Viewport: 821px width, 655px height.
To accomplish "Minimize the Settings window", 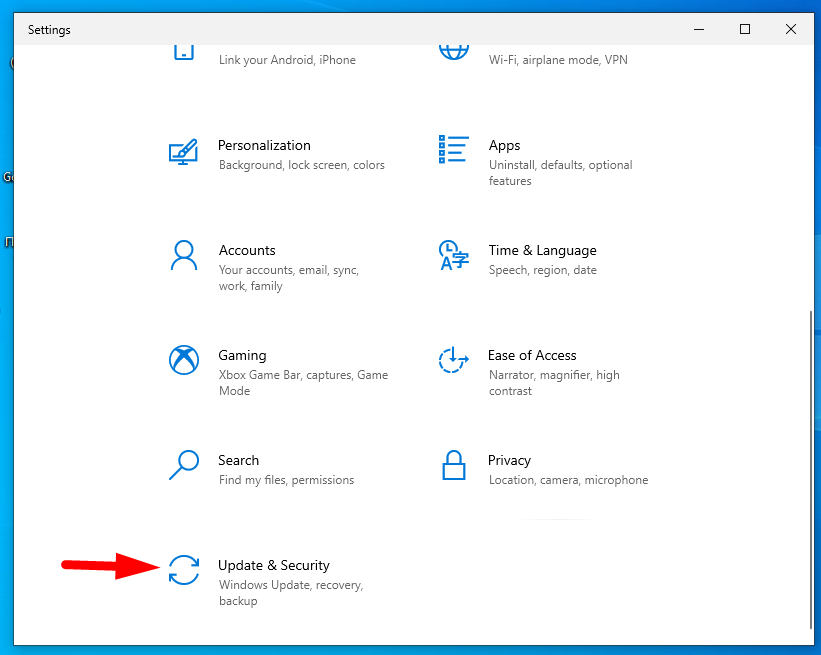I will coord(699,30).
